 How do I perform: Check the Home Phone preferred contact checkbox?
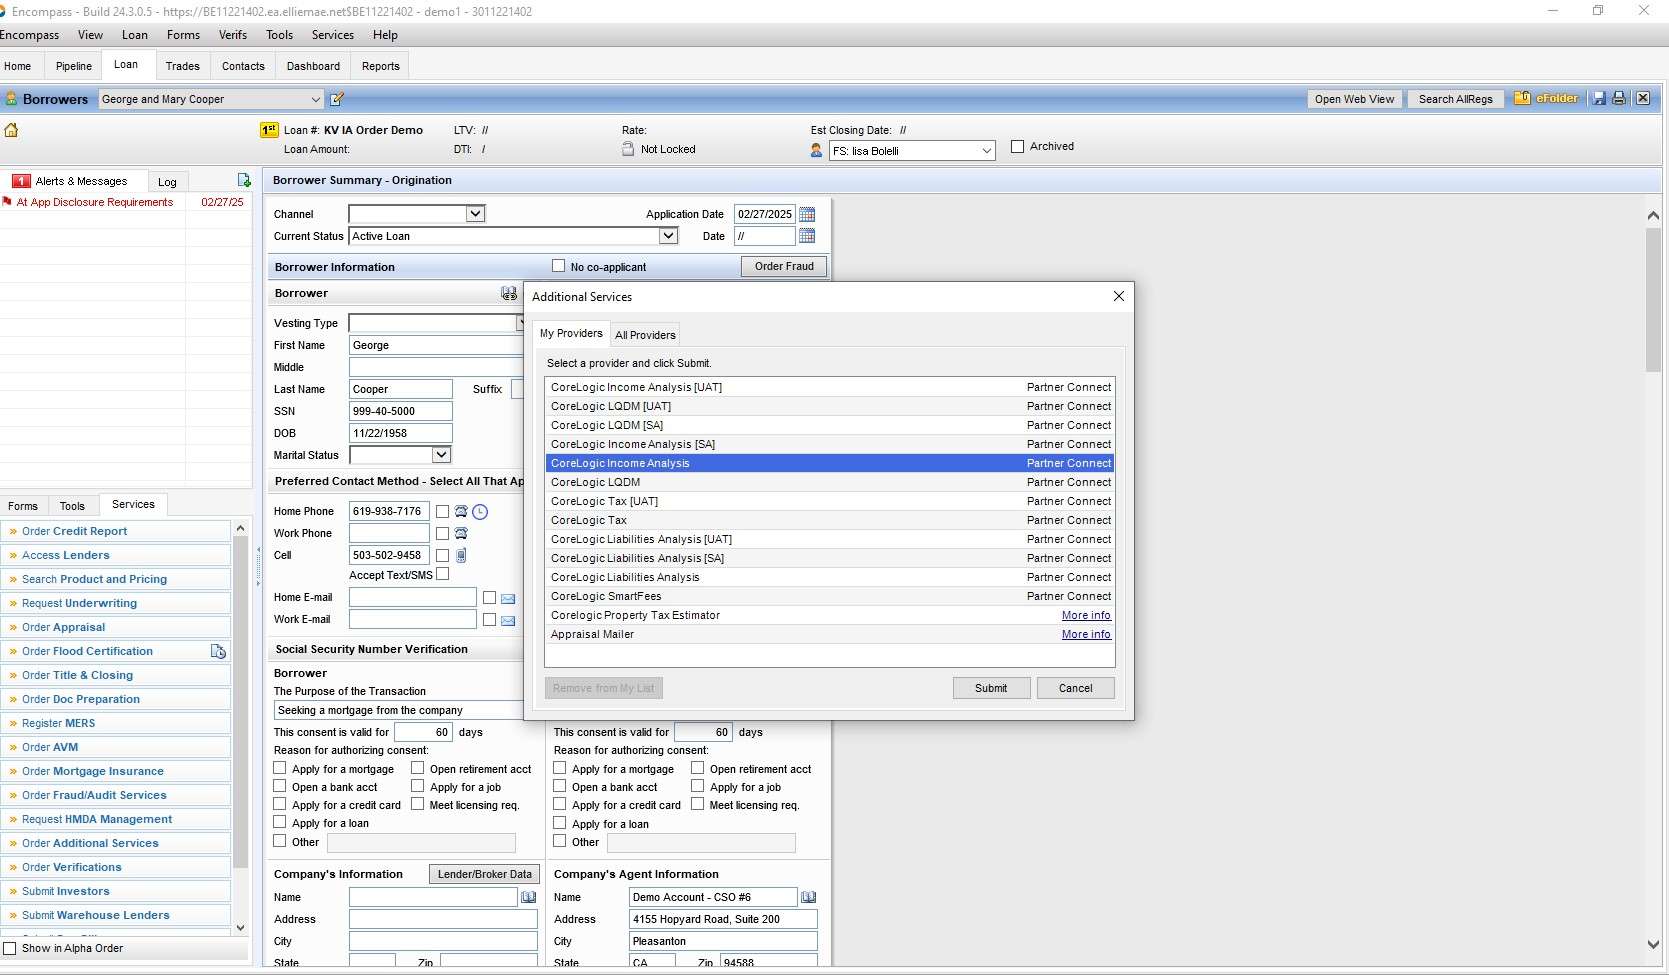pos(442,512)
